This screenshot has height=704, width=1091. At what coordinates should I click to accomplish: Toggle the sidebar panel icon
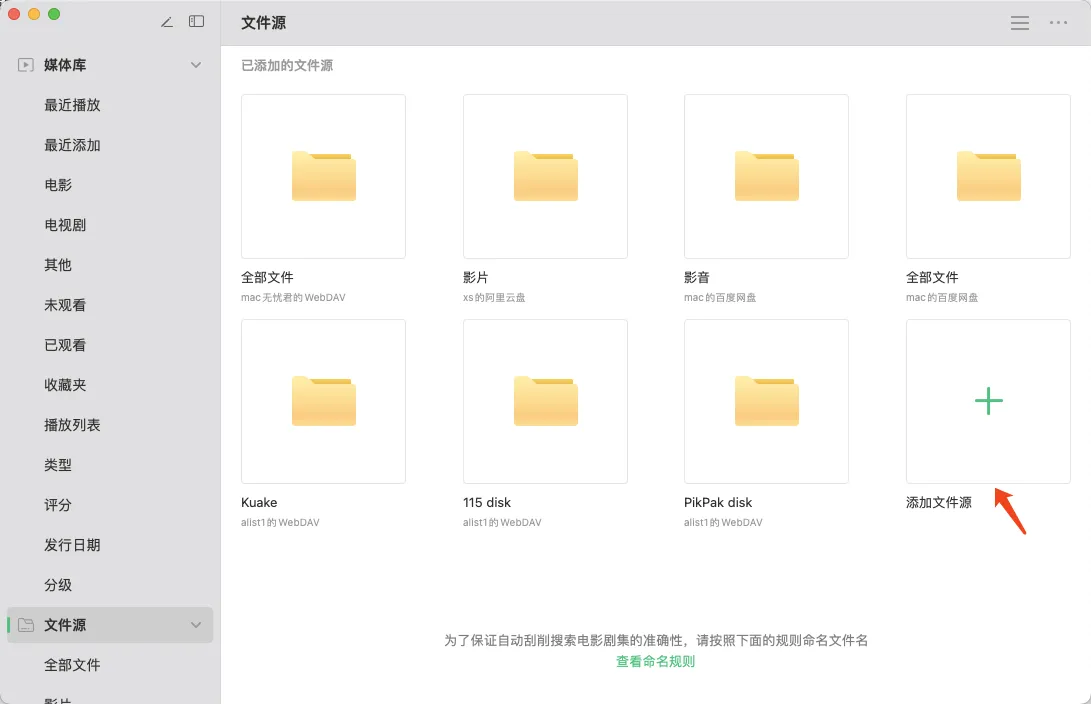[197, 22]
